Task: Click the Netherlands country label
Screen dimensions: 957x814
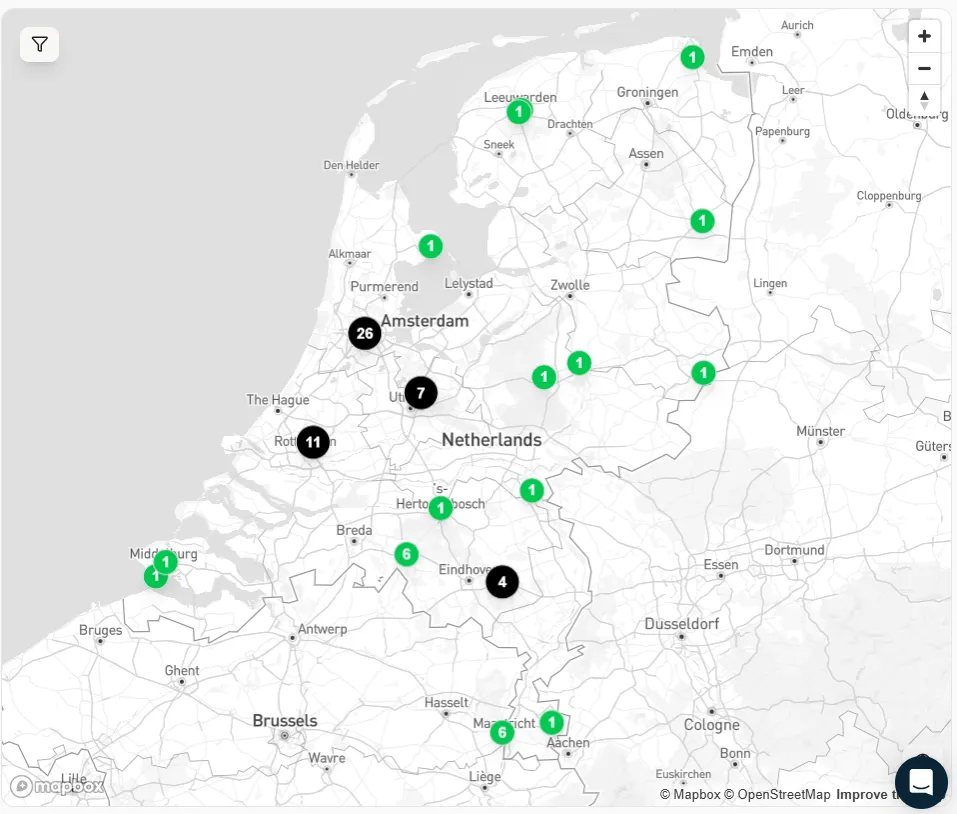Action: (x=491, y=439)
